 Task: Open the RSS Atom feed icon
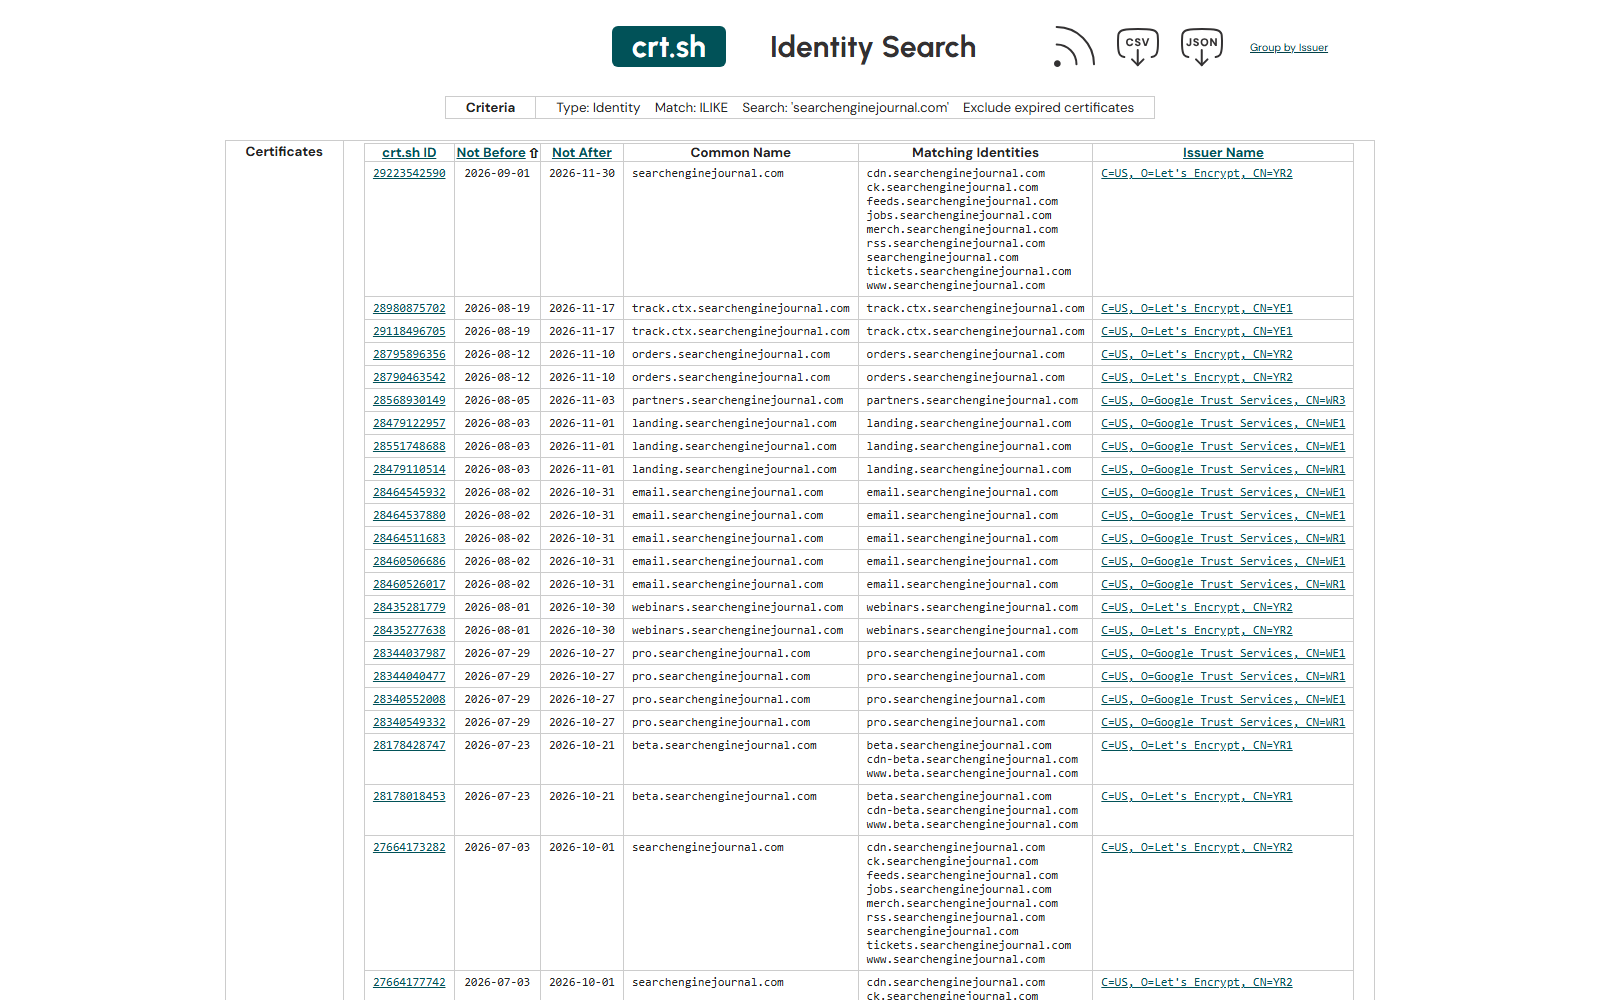[1074, 47]
